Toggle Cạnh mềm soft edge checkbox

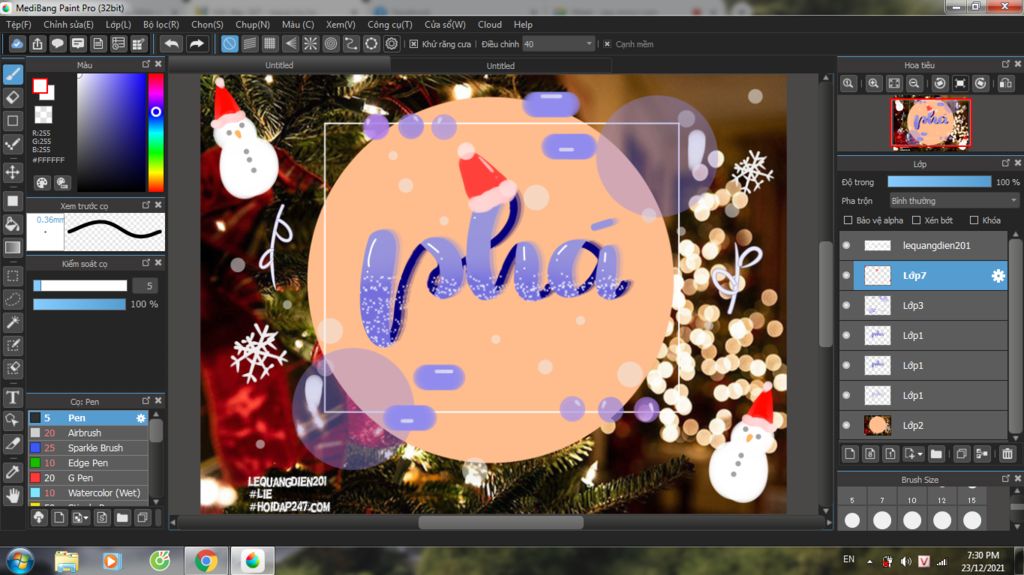[607, 44]
